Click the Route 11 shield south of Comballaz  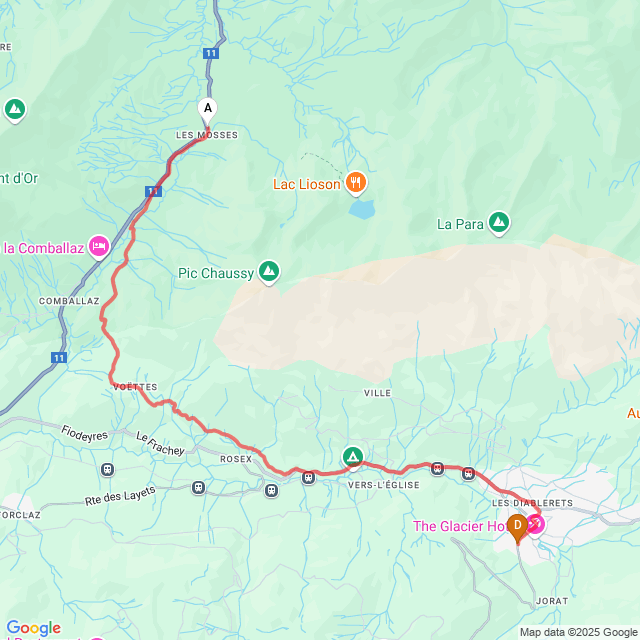point(59,358)
